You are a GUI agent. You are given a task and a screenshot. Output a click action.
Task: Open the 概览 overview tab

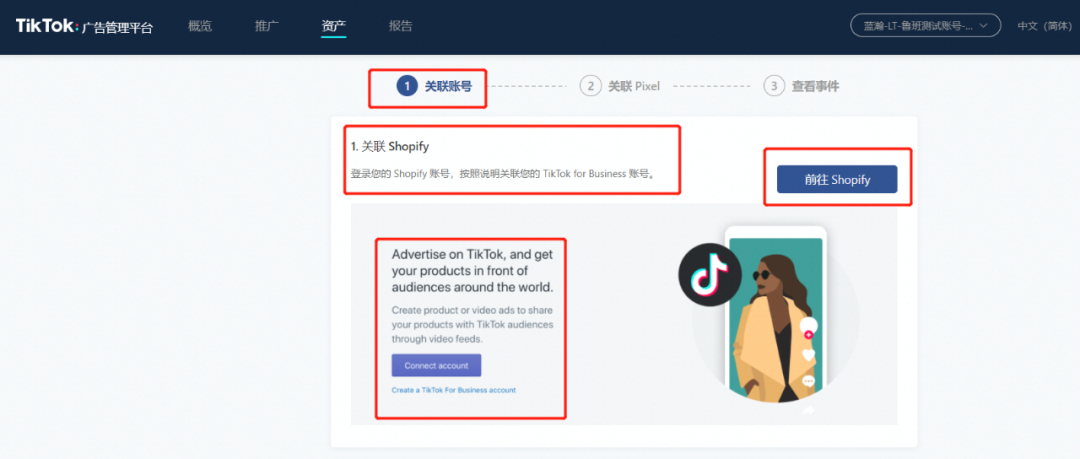pyautogui.click(x=200, y=27)
